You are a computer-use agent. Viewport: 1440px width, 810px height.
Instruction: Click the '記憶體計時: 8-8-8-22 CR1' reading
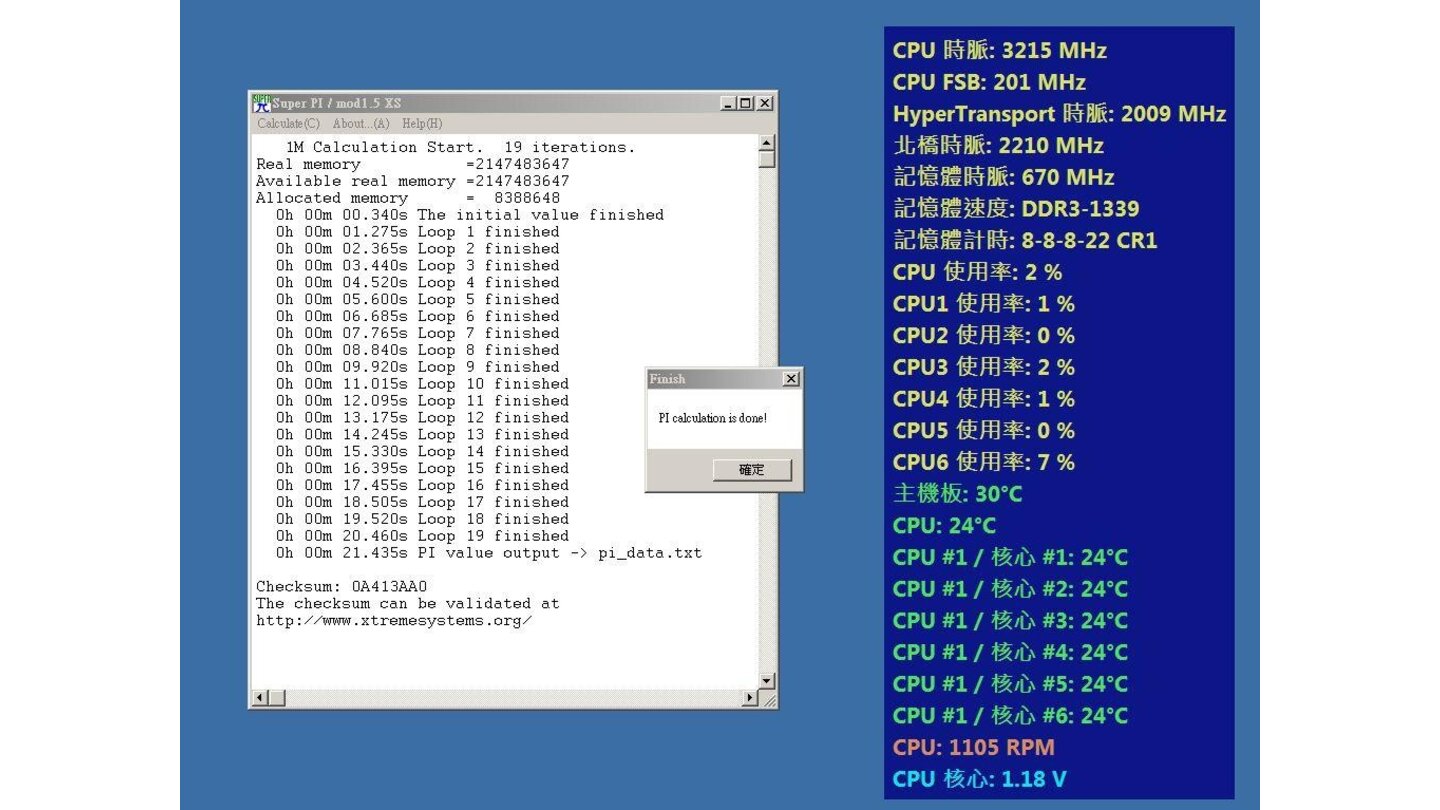click(x=1025, y=241)
